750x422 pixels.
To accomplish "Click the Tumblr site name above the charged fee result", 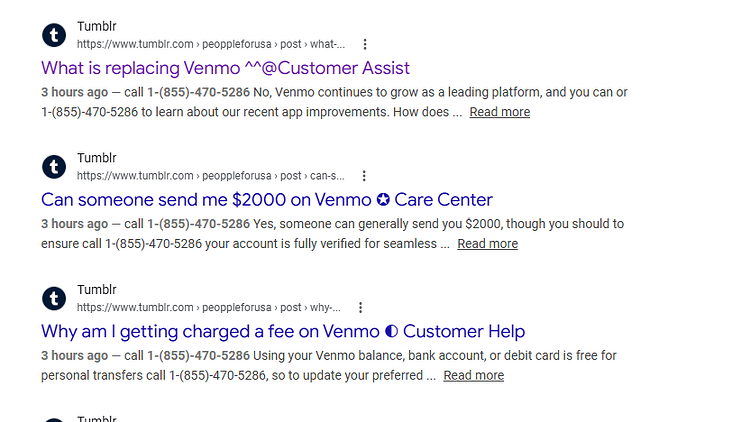I will coord(97,289).
